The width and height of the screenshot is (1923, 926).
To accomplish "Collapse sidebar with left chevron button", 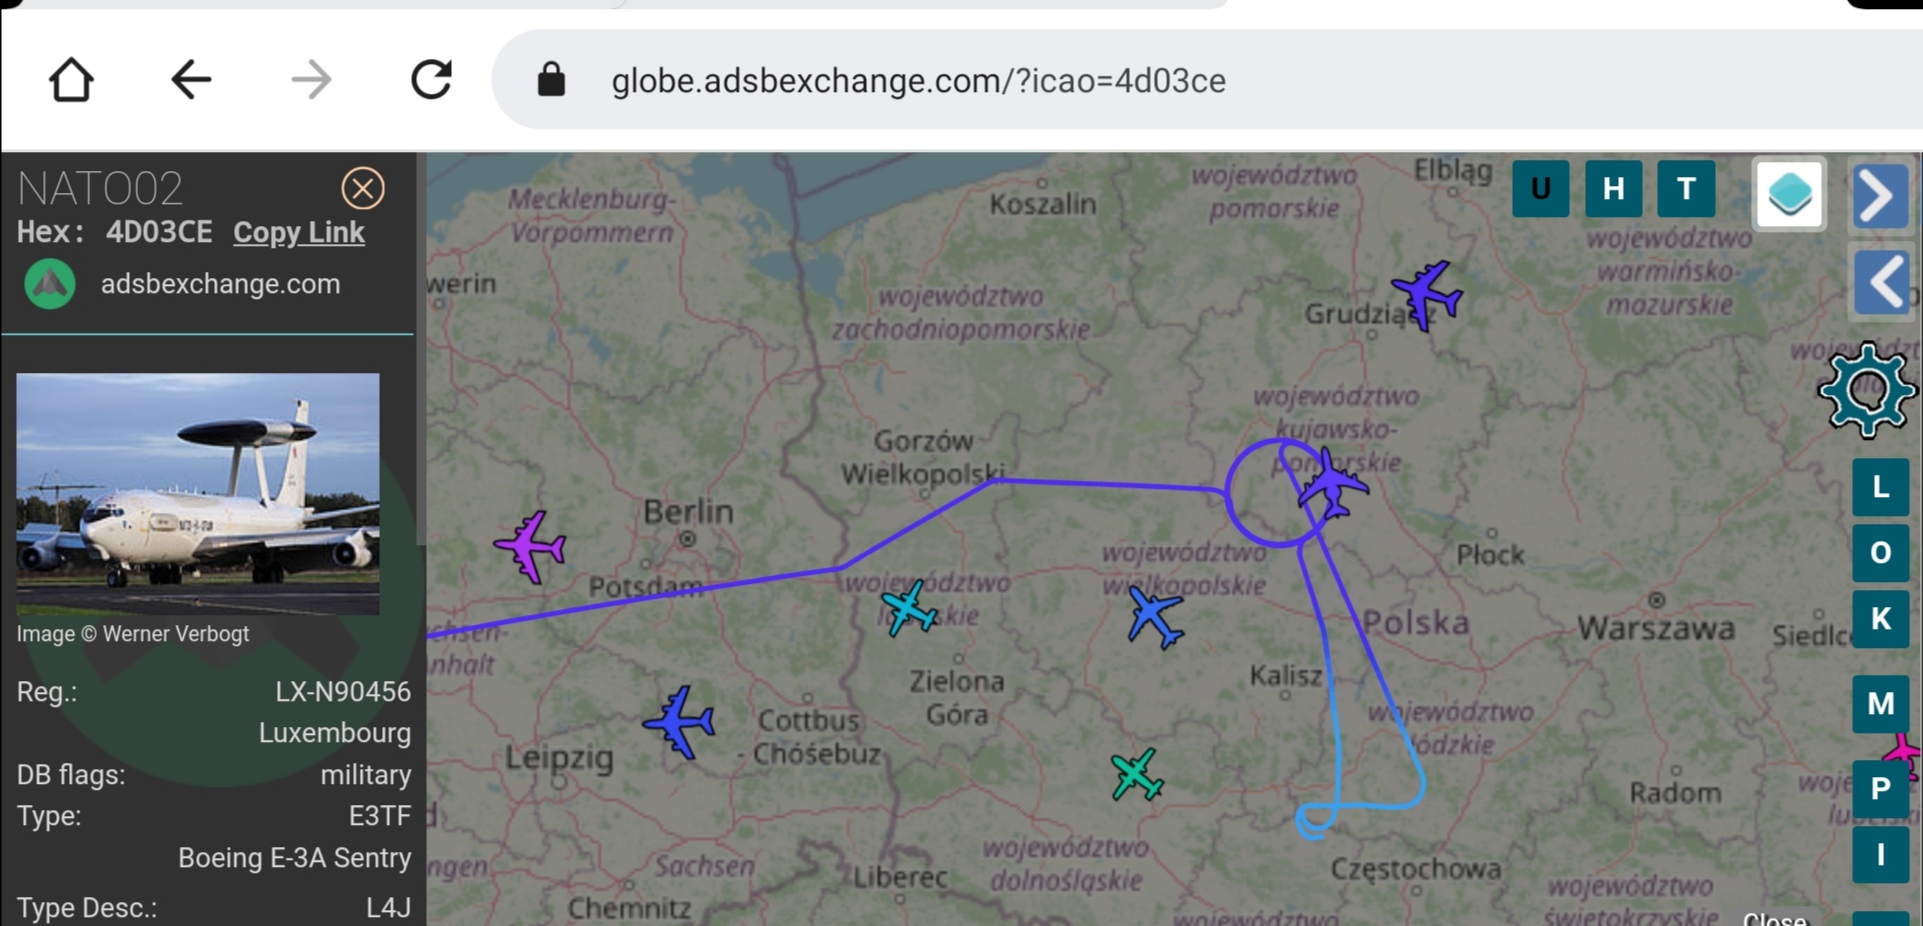I will 1882,283.
